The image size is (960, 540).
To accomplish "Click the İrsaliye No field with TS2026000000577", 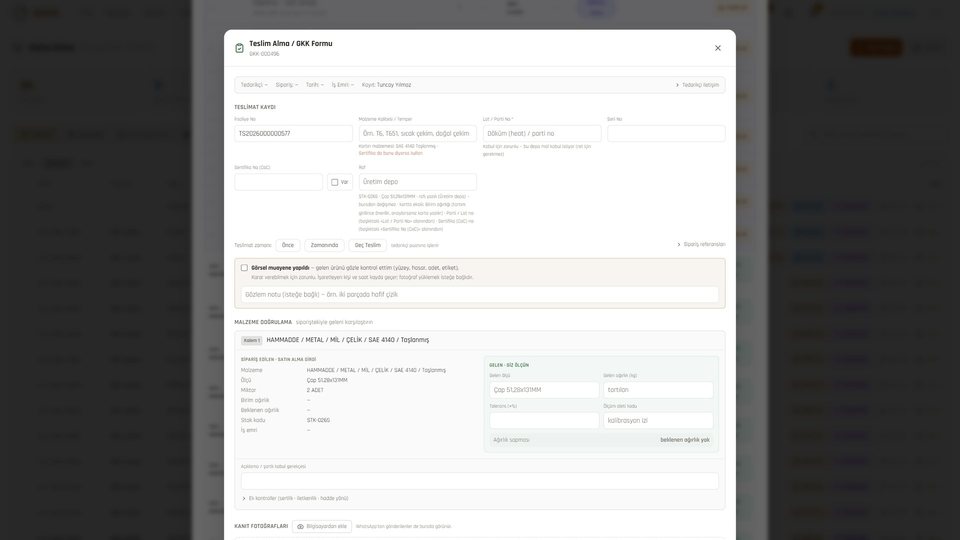I will [x=293, y=133].
